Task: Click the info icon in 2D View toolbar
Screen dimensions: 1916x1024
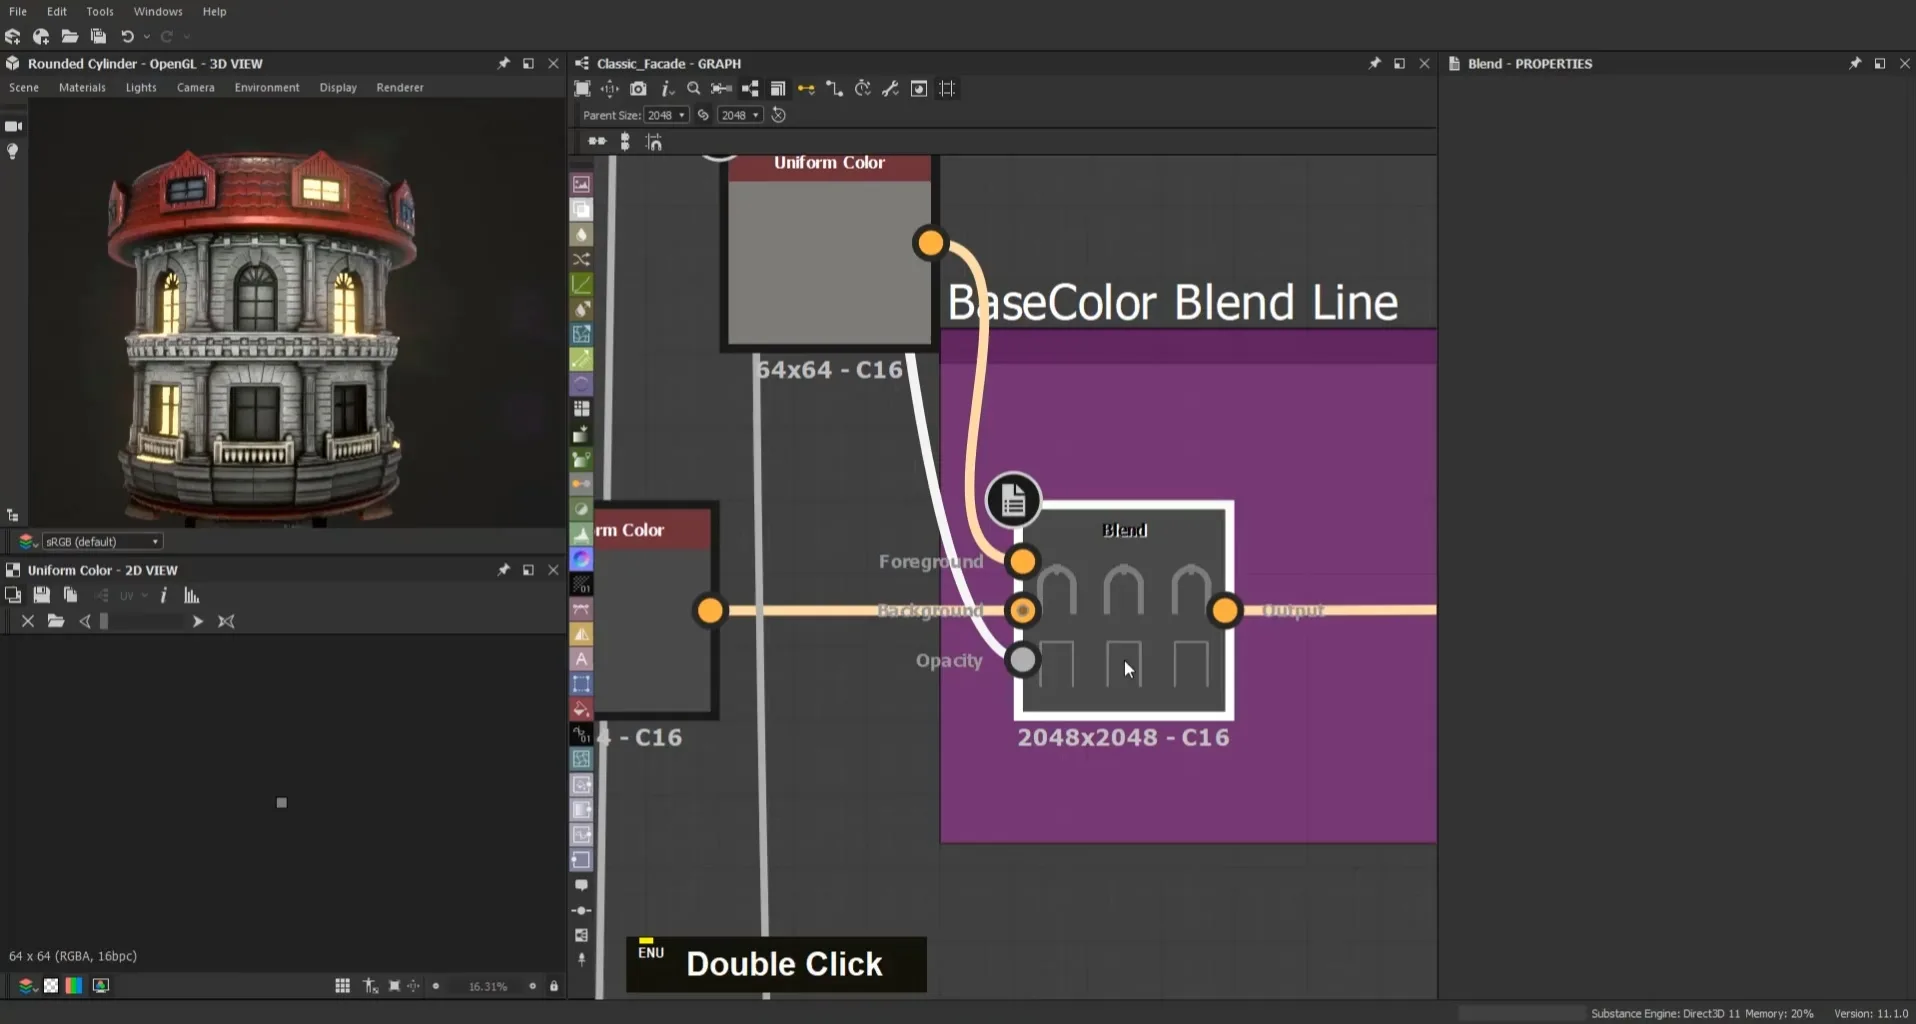Action: tap(163, 595)
